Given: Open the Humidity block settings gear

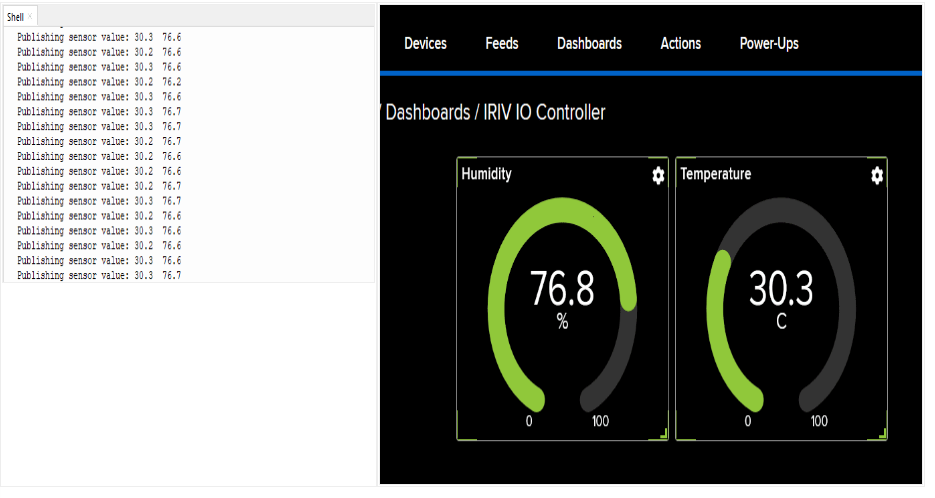Looking at the screenshot, I should coord(658,175).
